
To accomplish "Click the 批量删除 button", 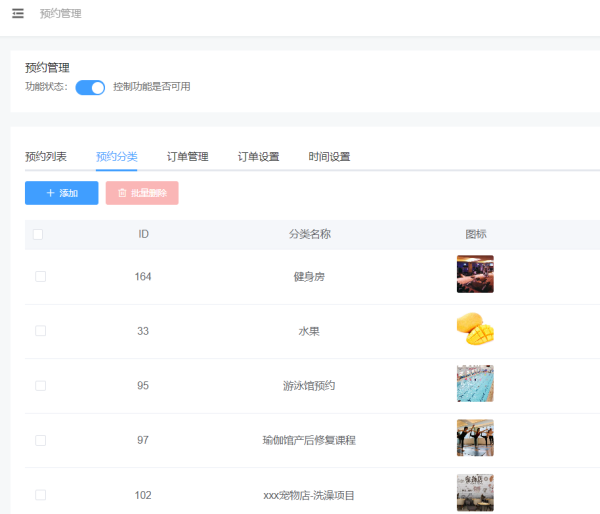I will pyautogui.click(x=142, y=193).
